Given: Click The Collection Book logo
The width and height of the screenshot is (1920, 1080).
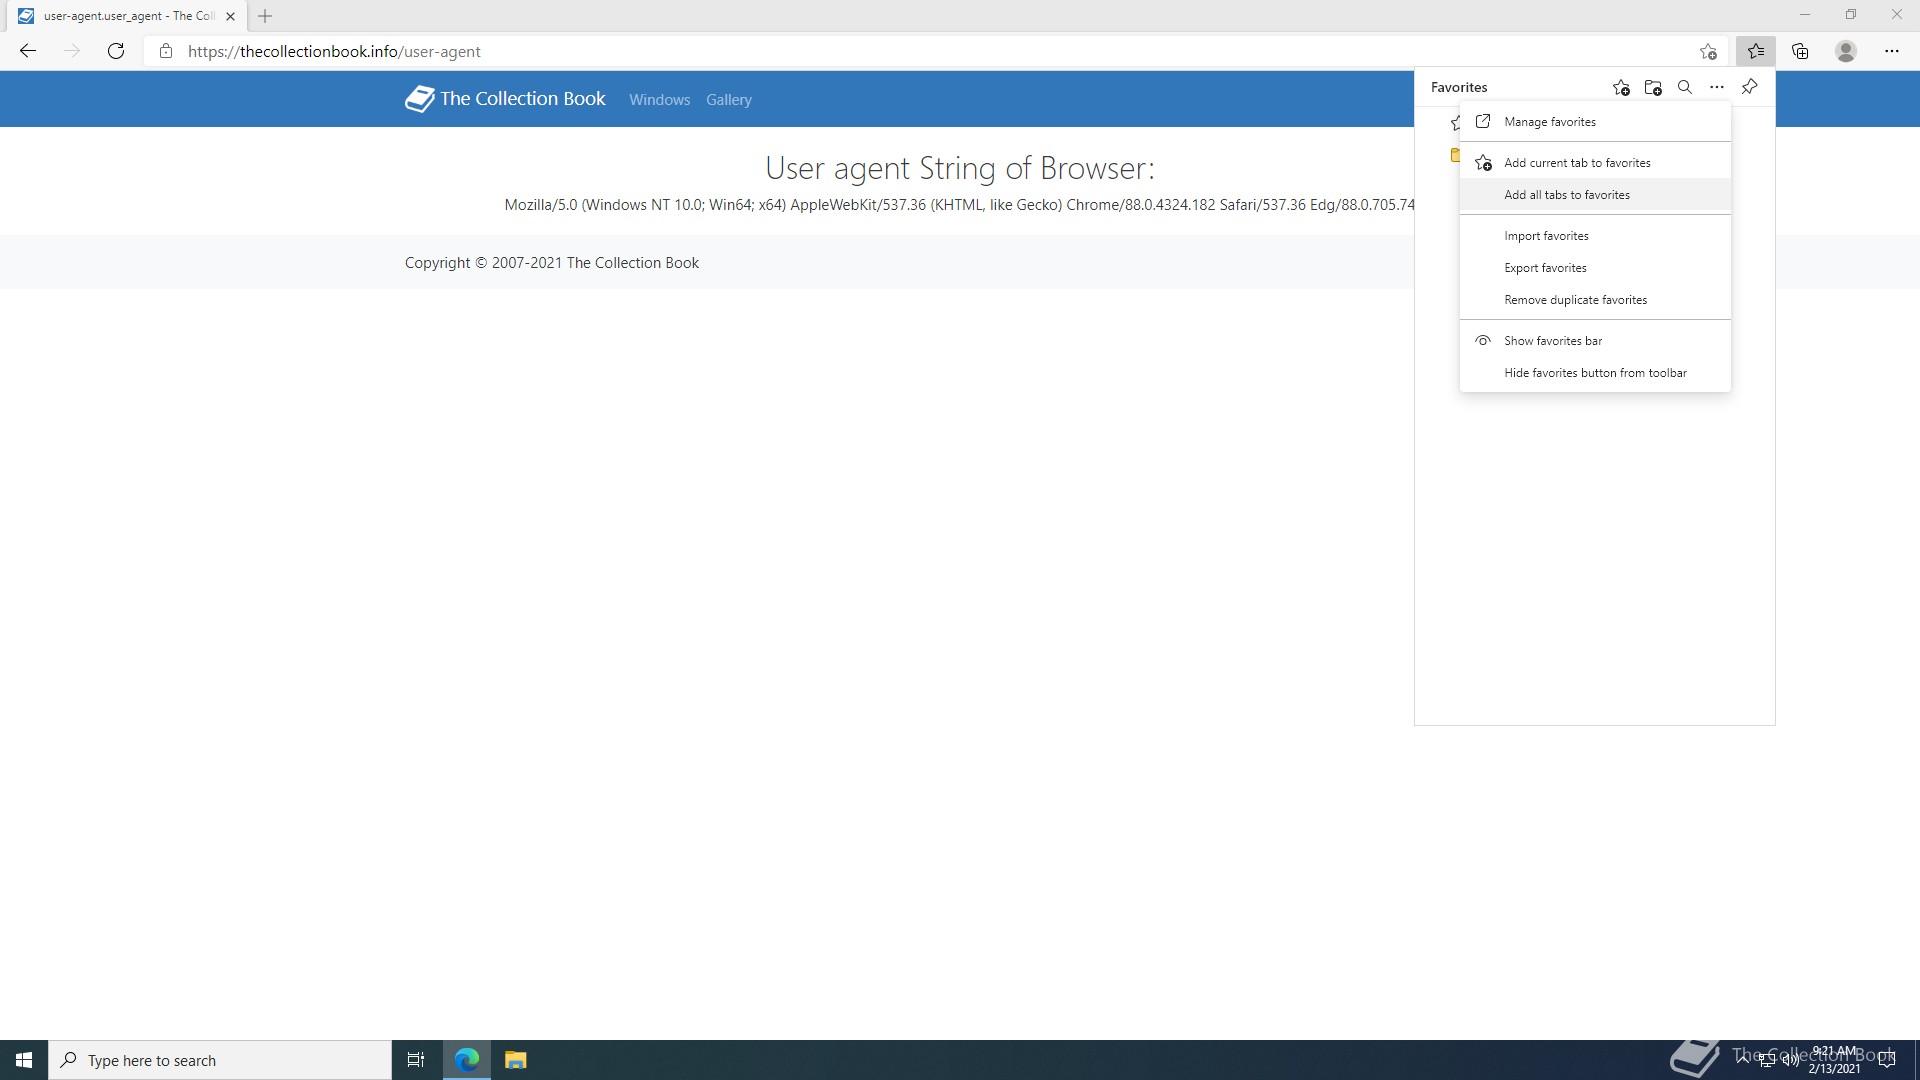Looking at the screenshot, I should (x=420, y=98).
